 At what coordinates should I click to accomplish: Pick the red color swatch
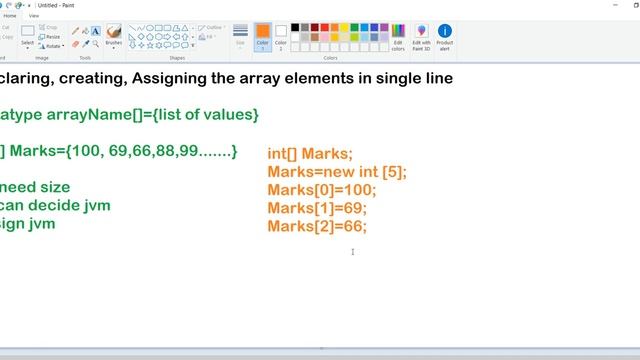(x=324, y=27)
